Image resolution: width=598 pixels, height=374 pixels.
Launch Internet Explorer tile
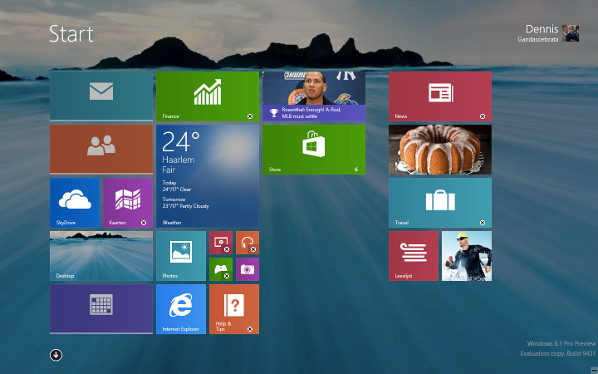[x=181, y=309]
